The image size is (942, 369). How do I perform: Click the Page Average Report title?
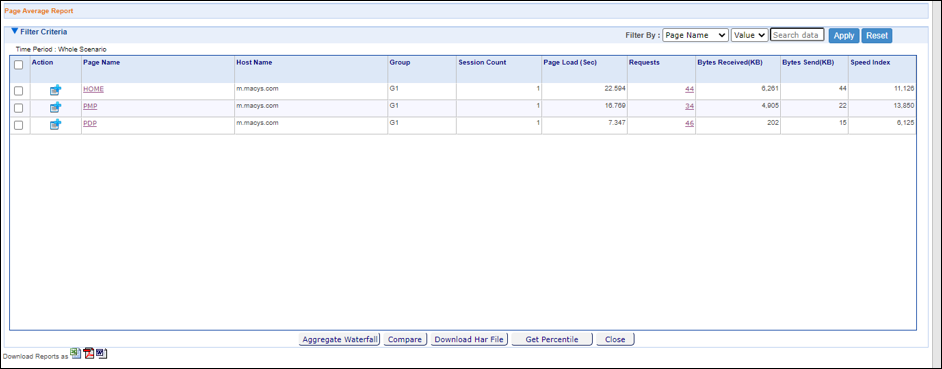(x=39, y=11)
